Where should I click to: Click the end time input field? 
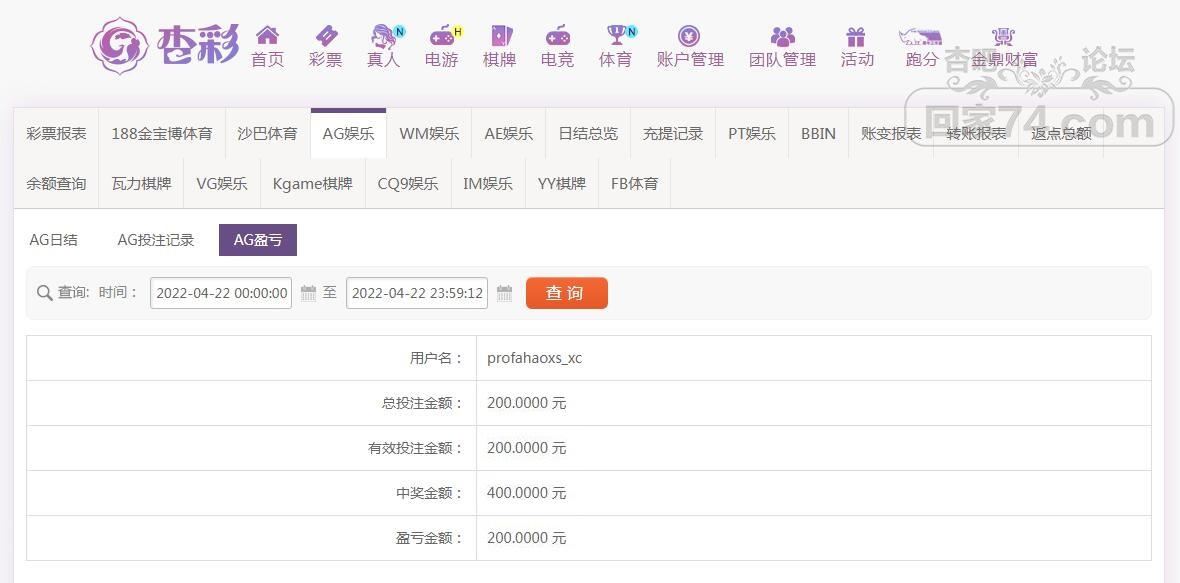(417, 294)
